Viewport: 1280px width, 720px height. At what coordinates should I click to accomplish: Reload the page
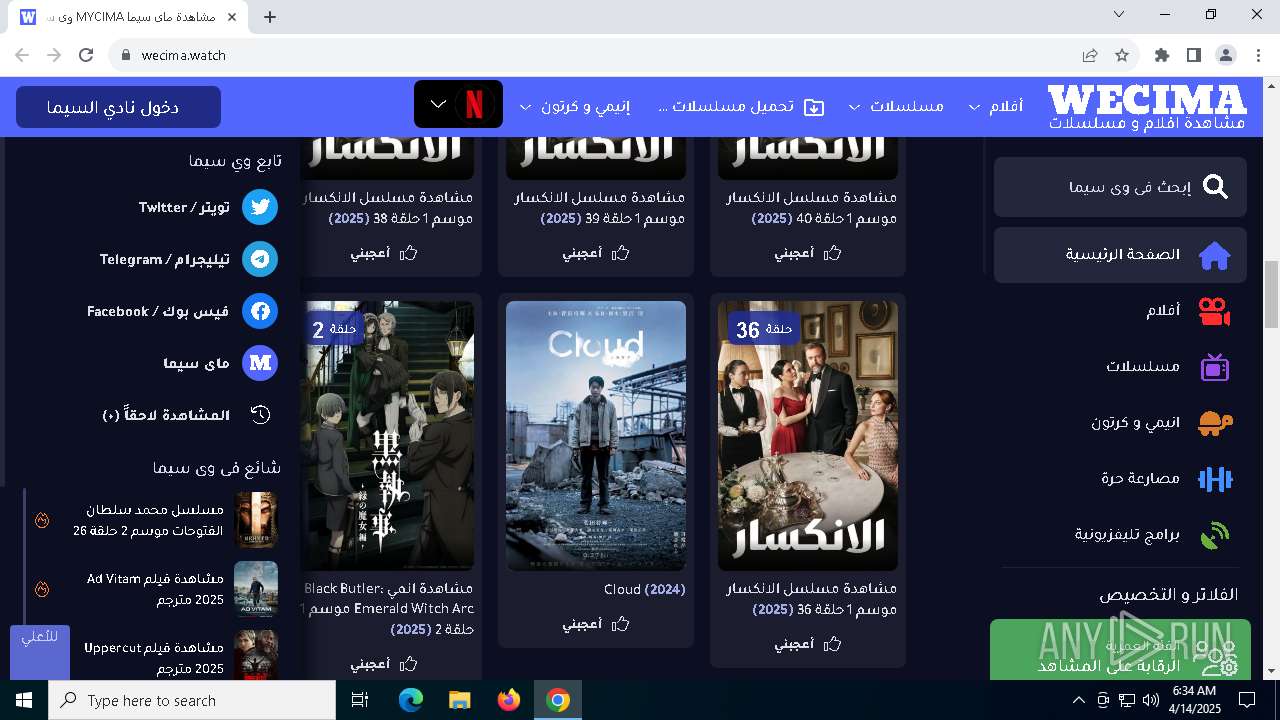(x=86, y=55)
